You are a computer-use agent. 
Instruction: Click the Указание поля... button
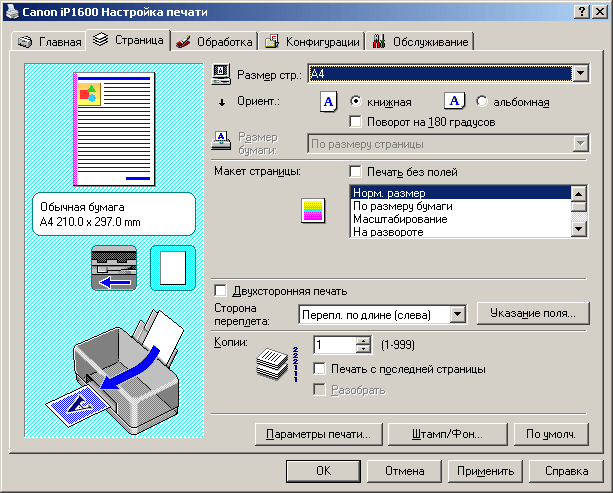(533, 313)
